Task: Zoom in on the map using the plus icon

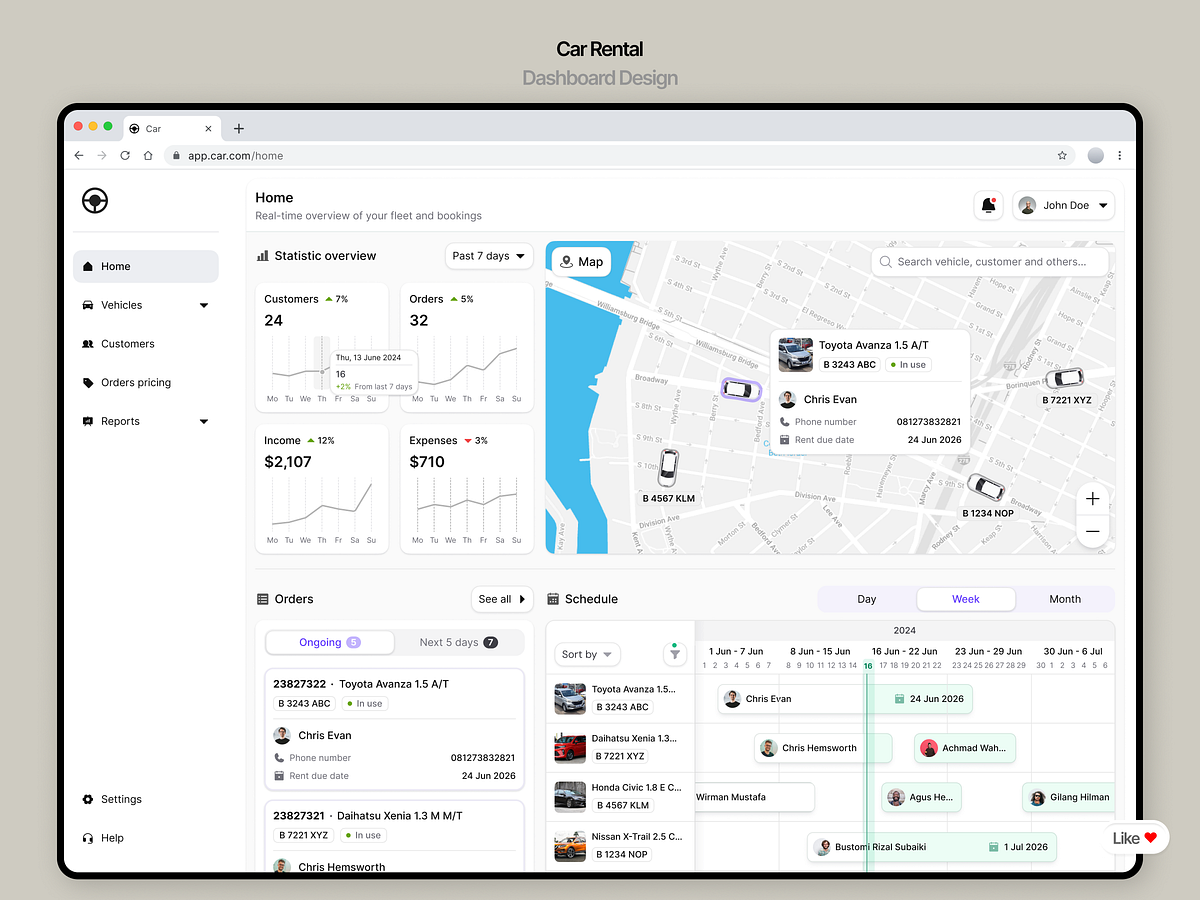Action: tap(1092, 498)
